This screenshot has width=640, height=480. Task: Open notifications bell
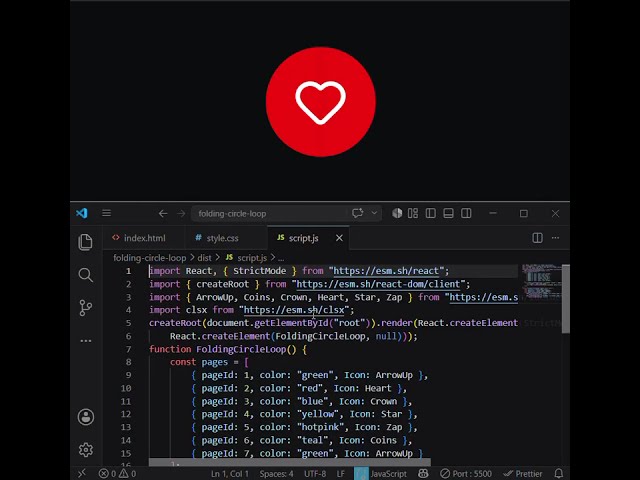tap(559, 473)
